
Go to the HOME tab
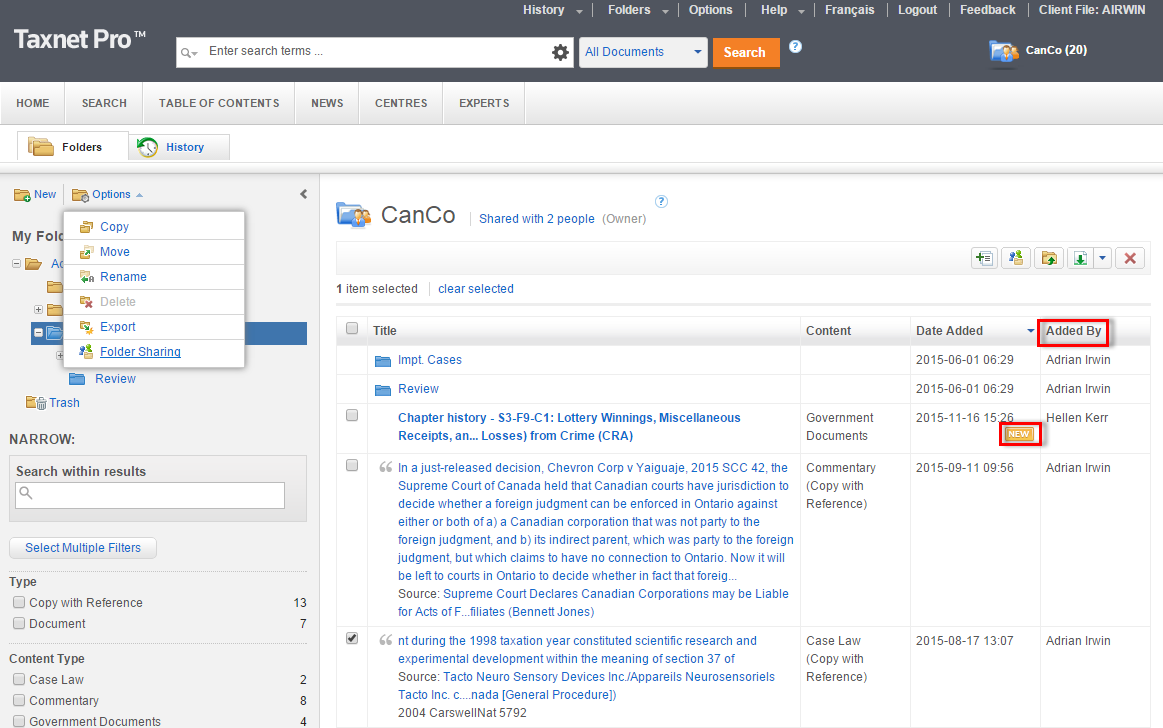pyautogui.click(x=33, y=103)
